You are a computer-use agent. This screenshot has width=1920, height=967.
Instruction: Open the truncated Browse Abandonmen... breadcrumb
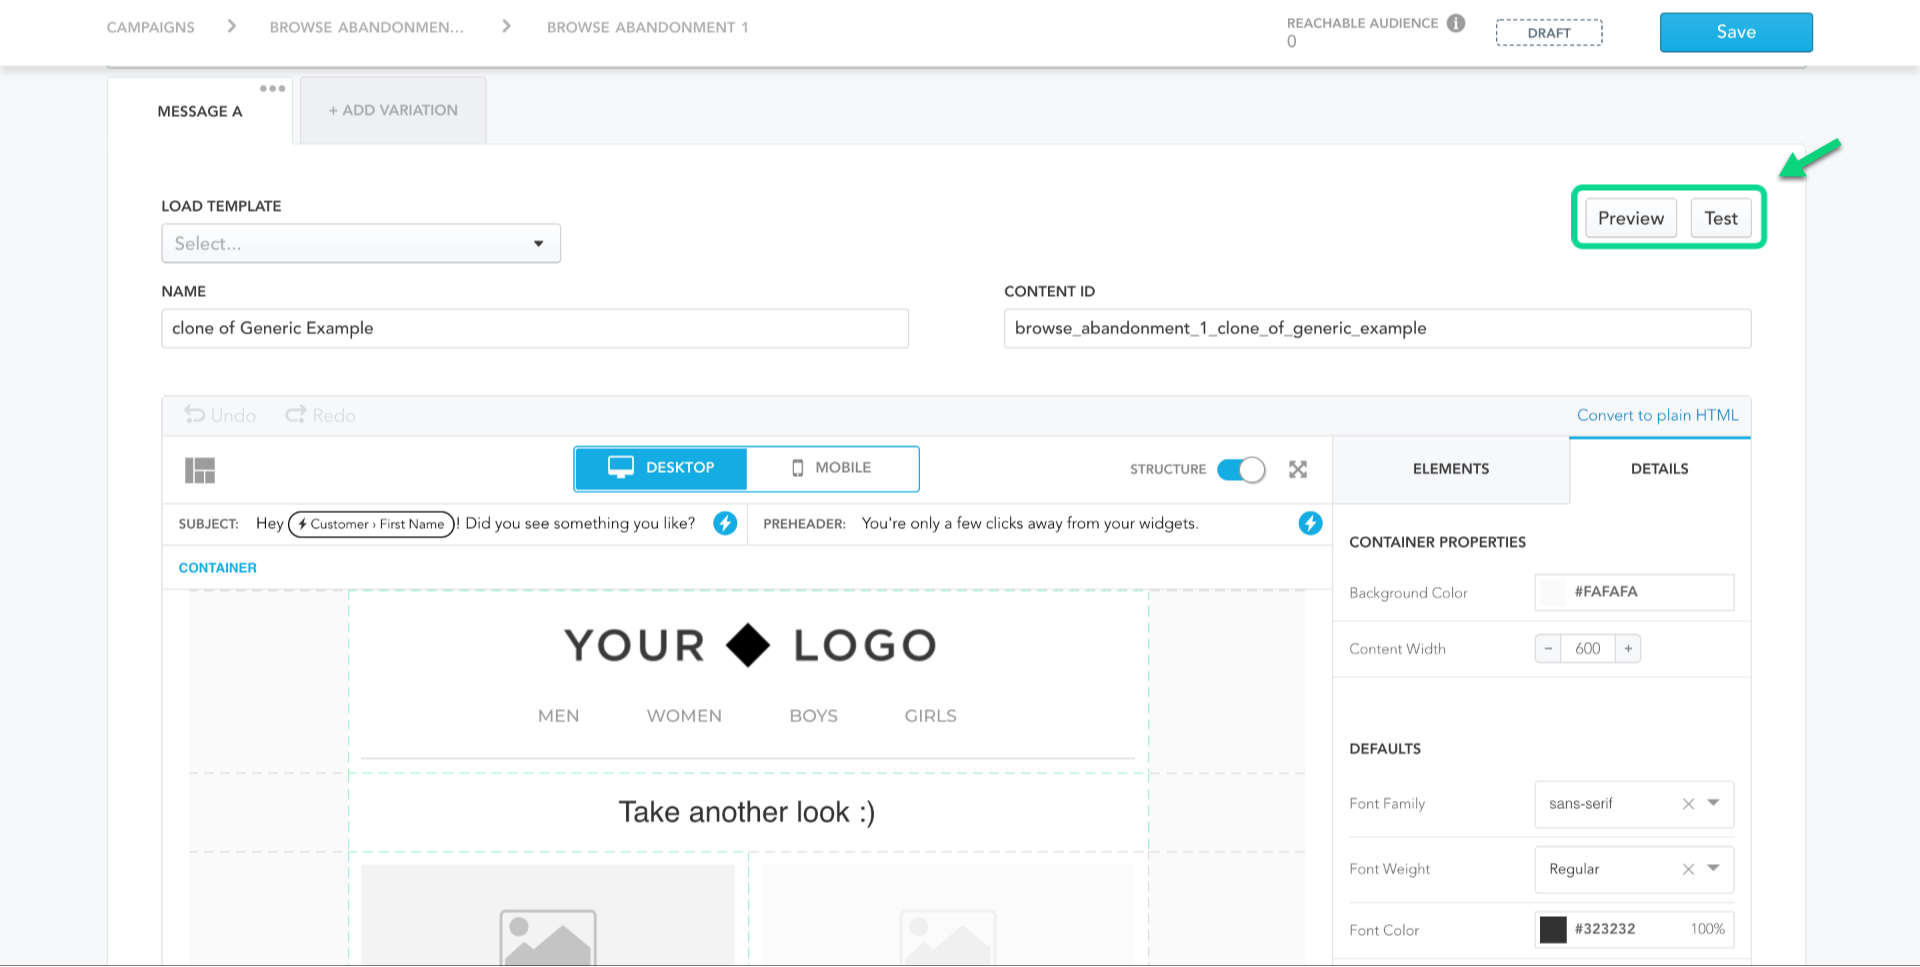[x=367, y=27]
